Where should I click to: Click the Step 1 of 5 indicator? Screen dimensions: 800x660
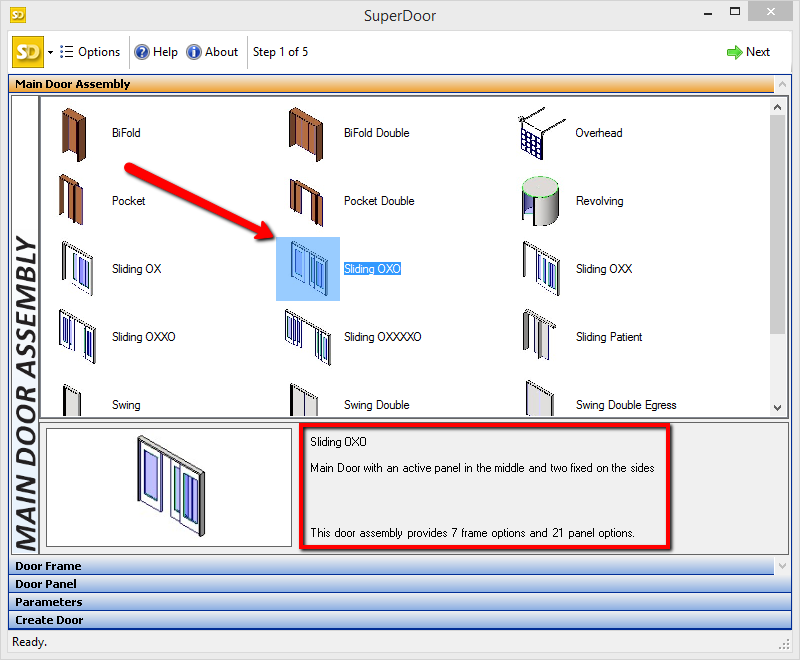tap(281, 52)
